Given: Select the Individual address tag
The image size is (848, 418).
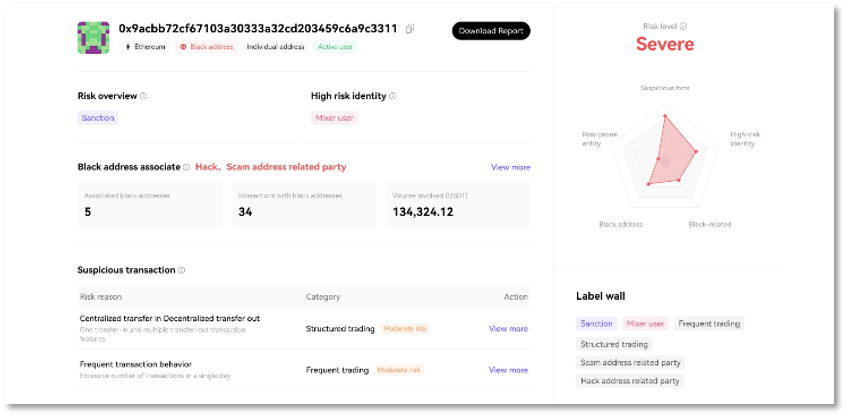Looking at the screenshot, I should [x=276, y=47].
